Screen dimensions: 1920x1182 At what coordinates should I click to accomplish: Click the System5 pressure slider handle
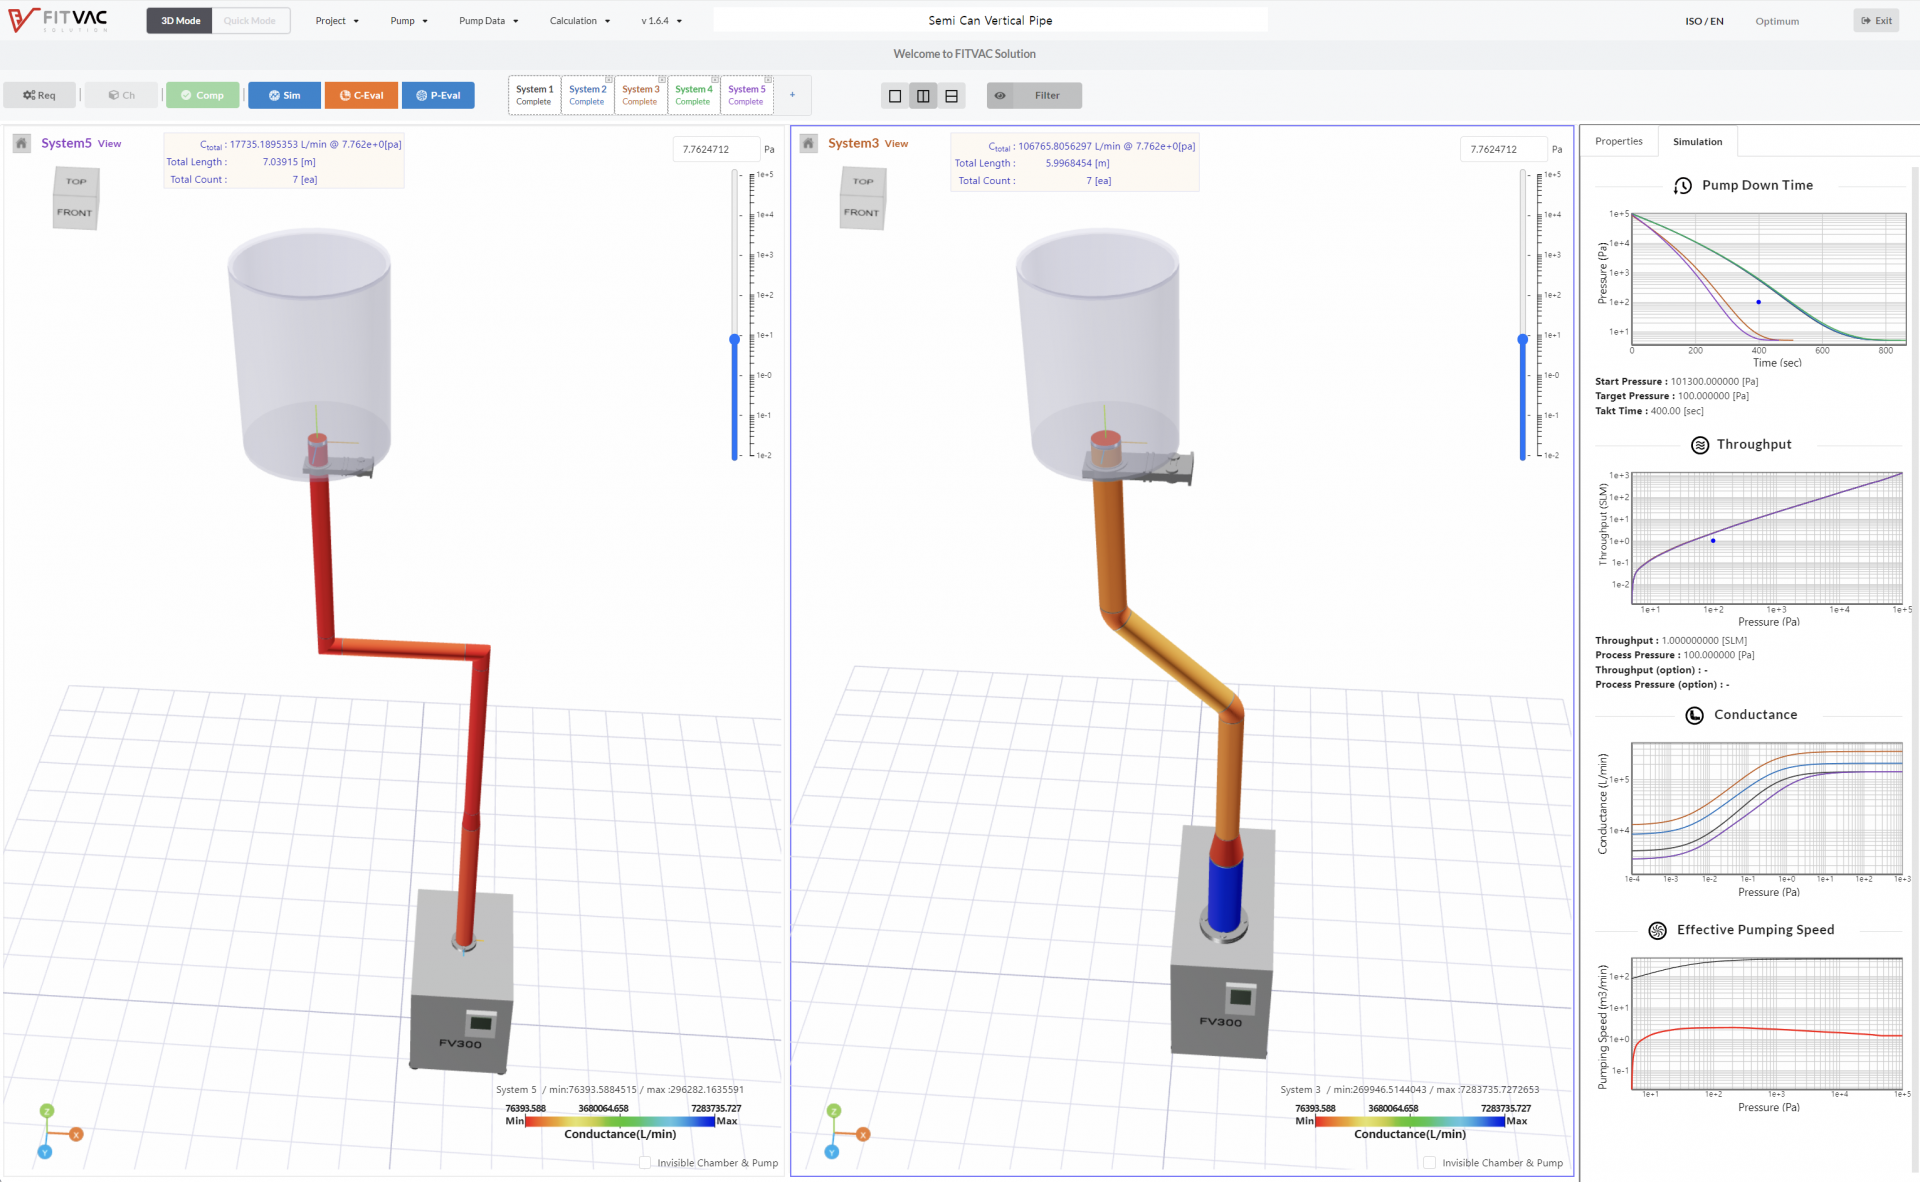[x=735, y=340]
